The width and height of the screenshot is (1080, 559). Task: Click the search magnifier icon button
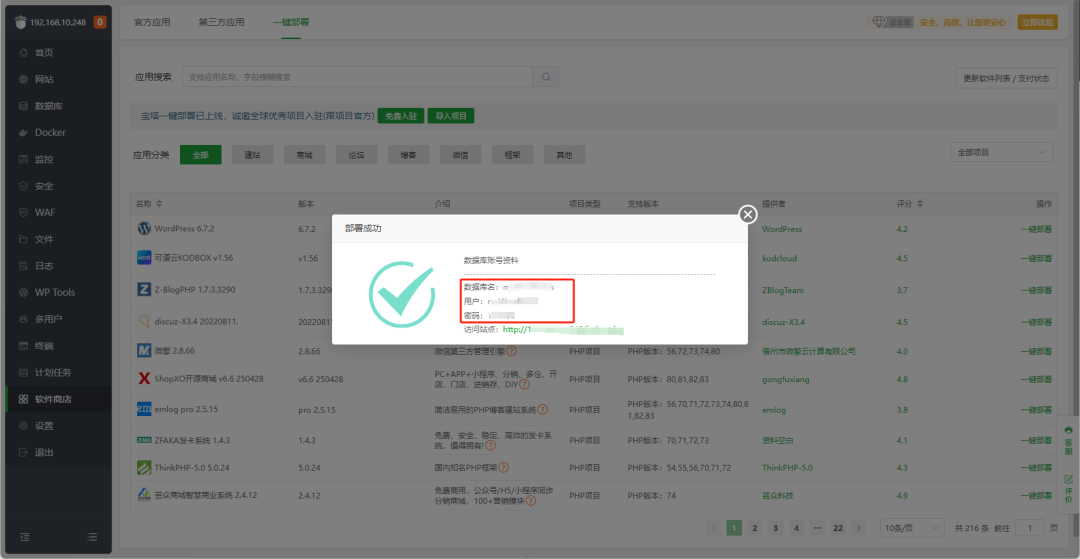coord(546,77)
